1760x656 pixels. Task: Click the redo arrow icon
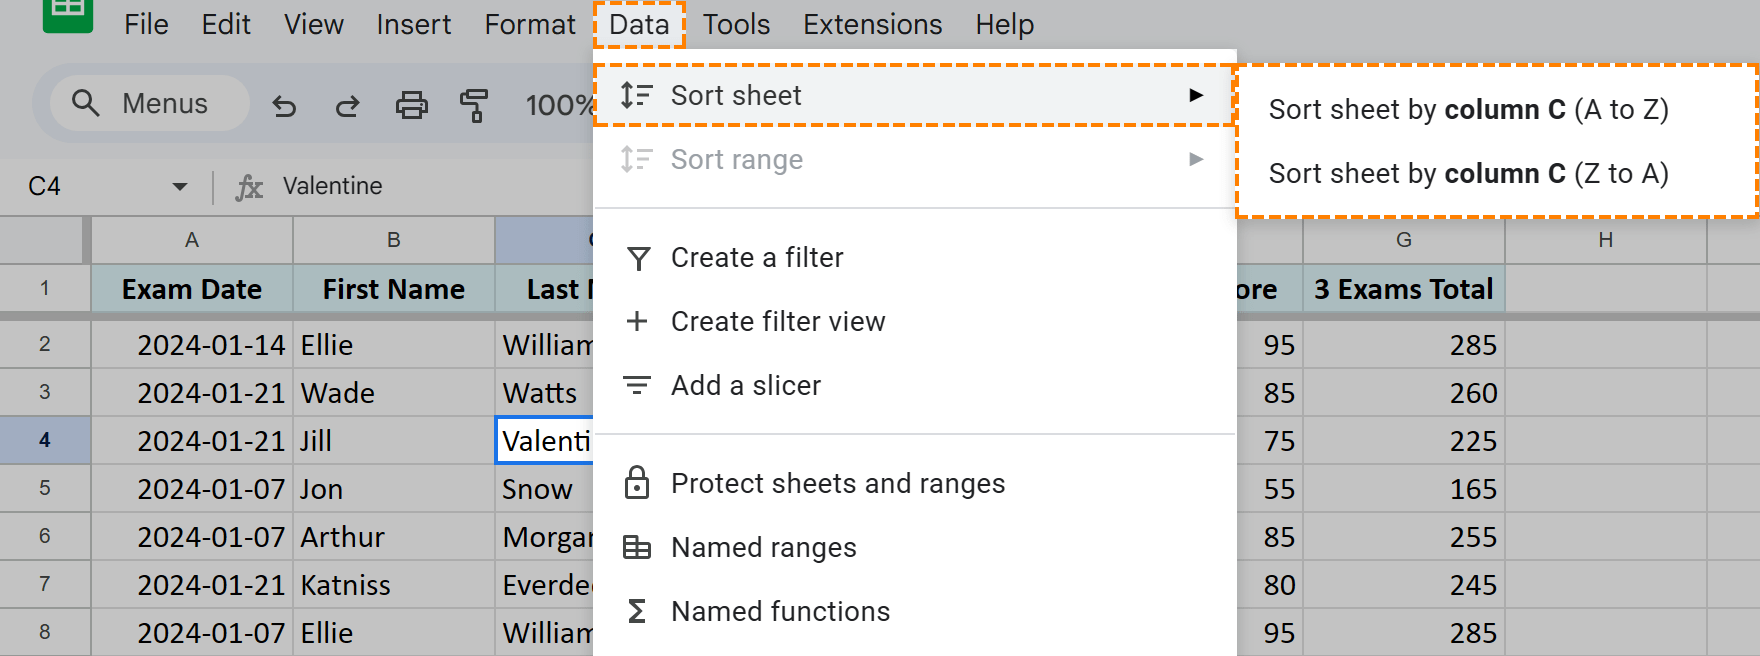pos(347,105)
